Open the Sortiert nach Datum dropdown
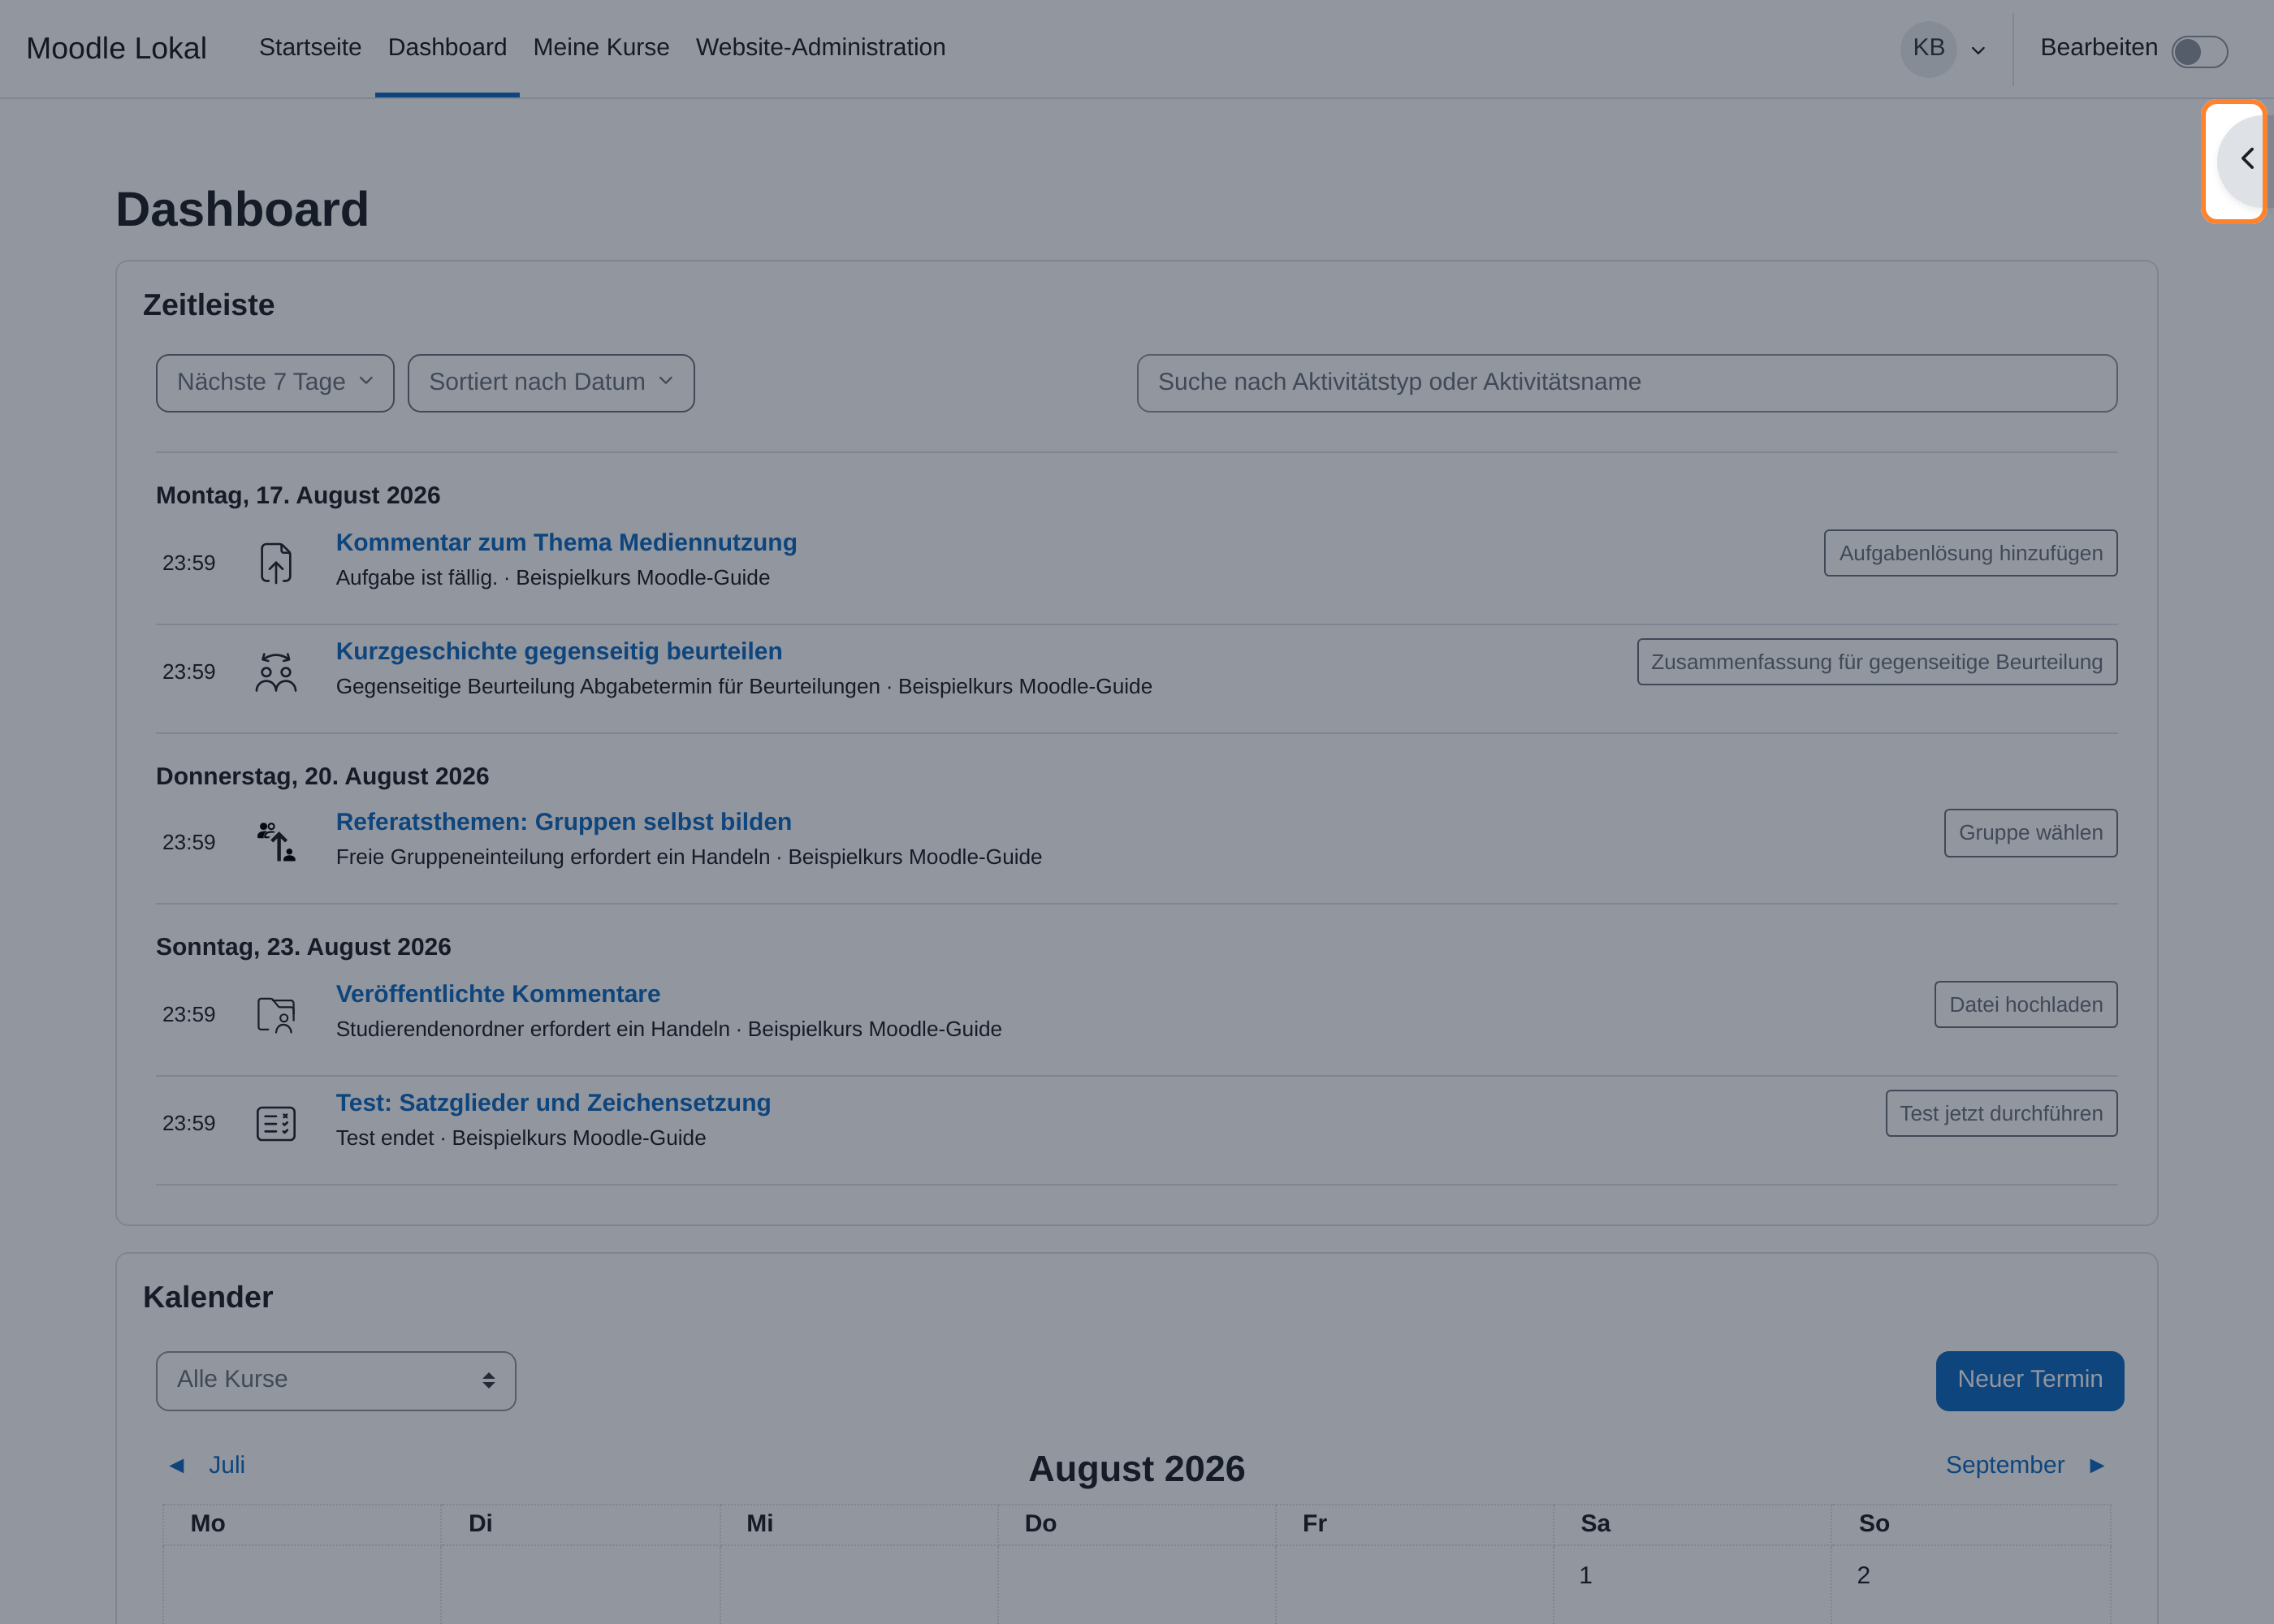 click(551, 383)
